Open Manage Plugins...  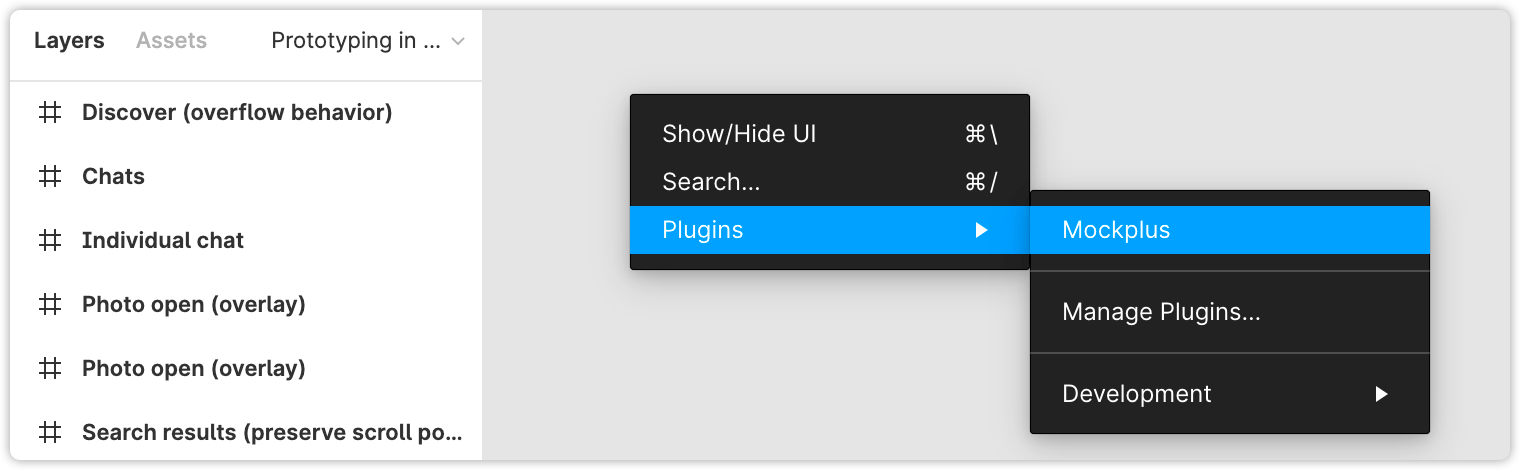[x=1161, y=312]
